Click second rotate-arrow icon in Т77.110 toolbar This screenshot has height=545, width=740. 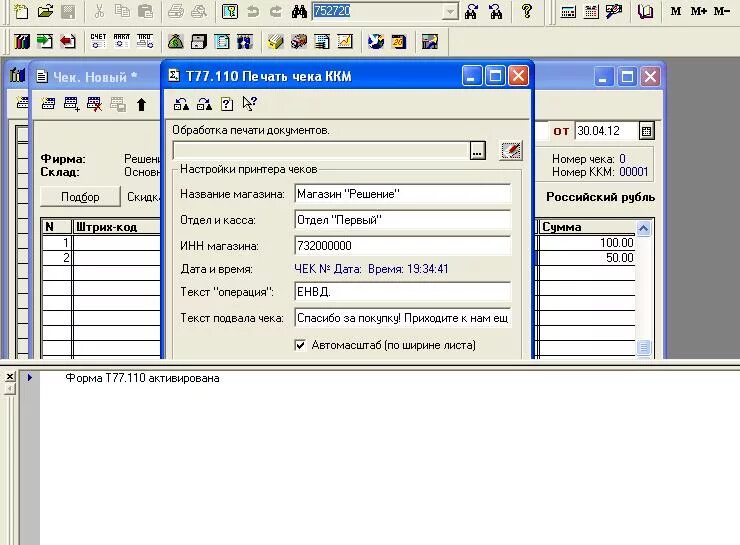pyautogui.click(x=204, y=104)
